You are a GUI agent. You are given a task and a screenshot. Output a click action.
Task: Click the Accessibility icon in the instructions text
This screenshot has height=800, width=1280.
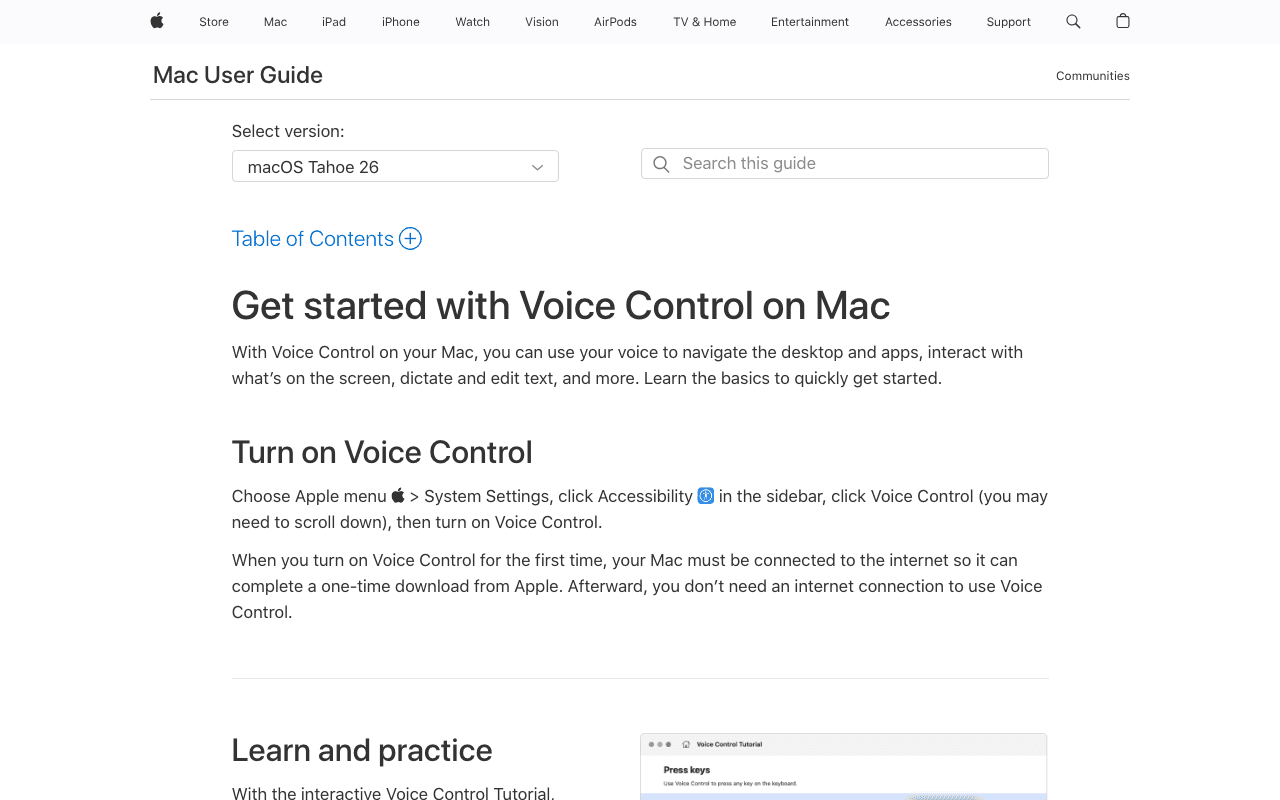(706, 496)
